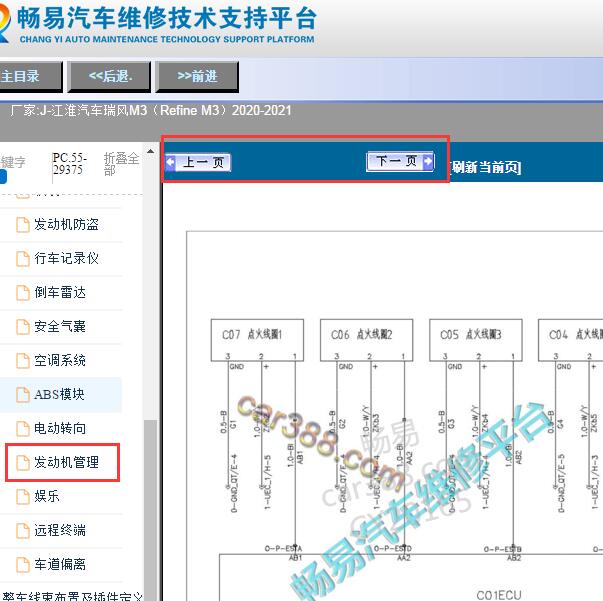Click the sidebar scrollbar up arrow
603x601 pixels.
(151, 151)
